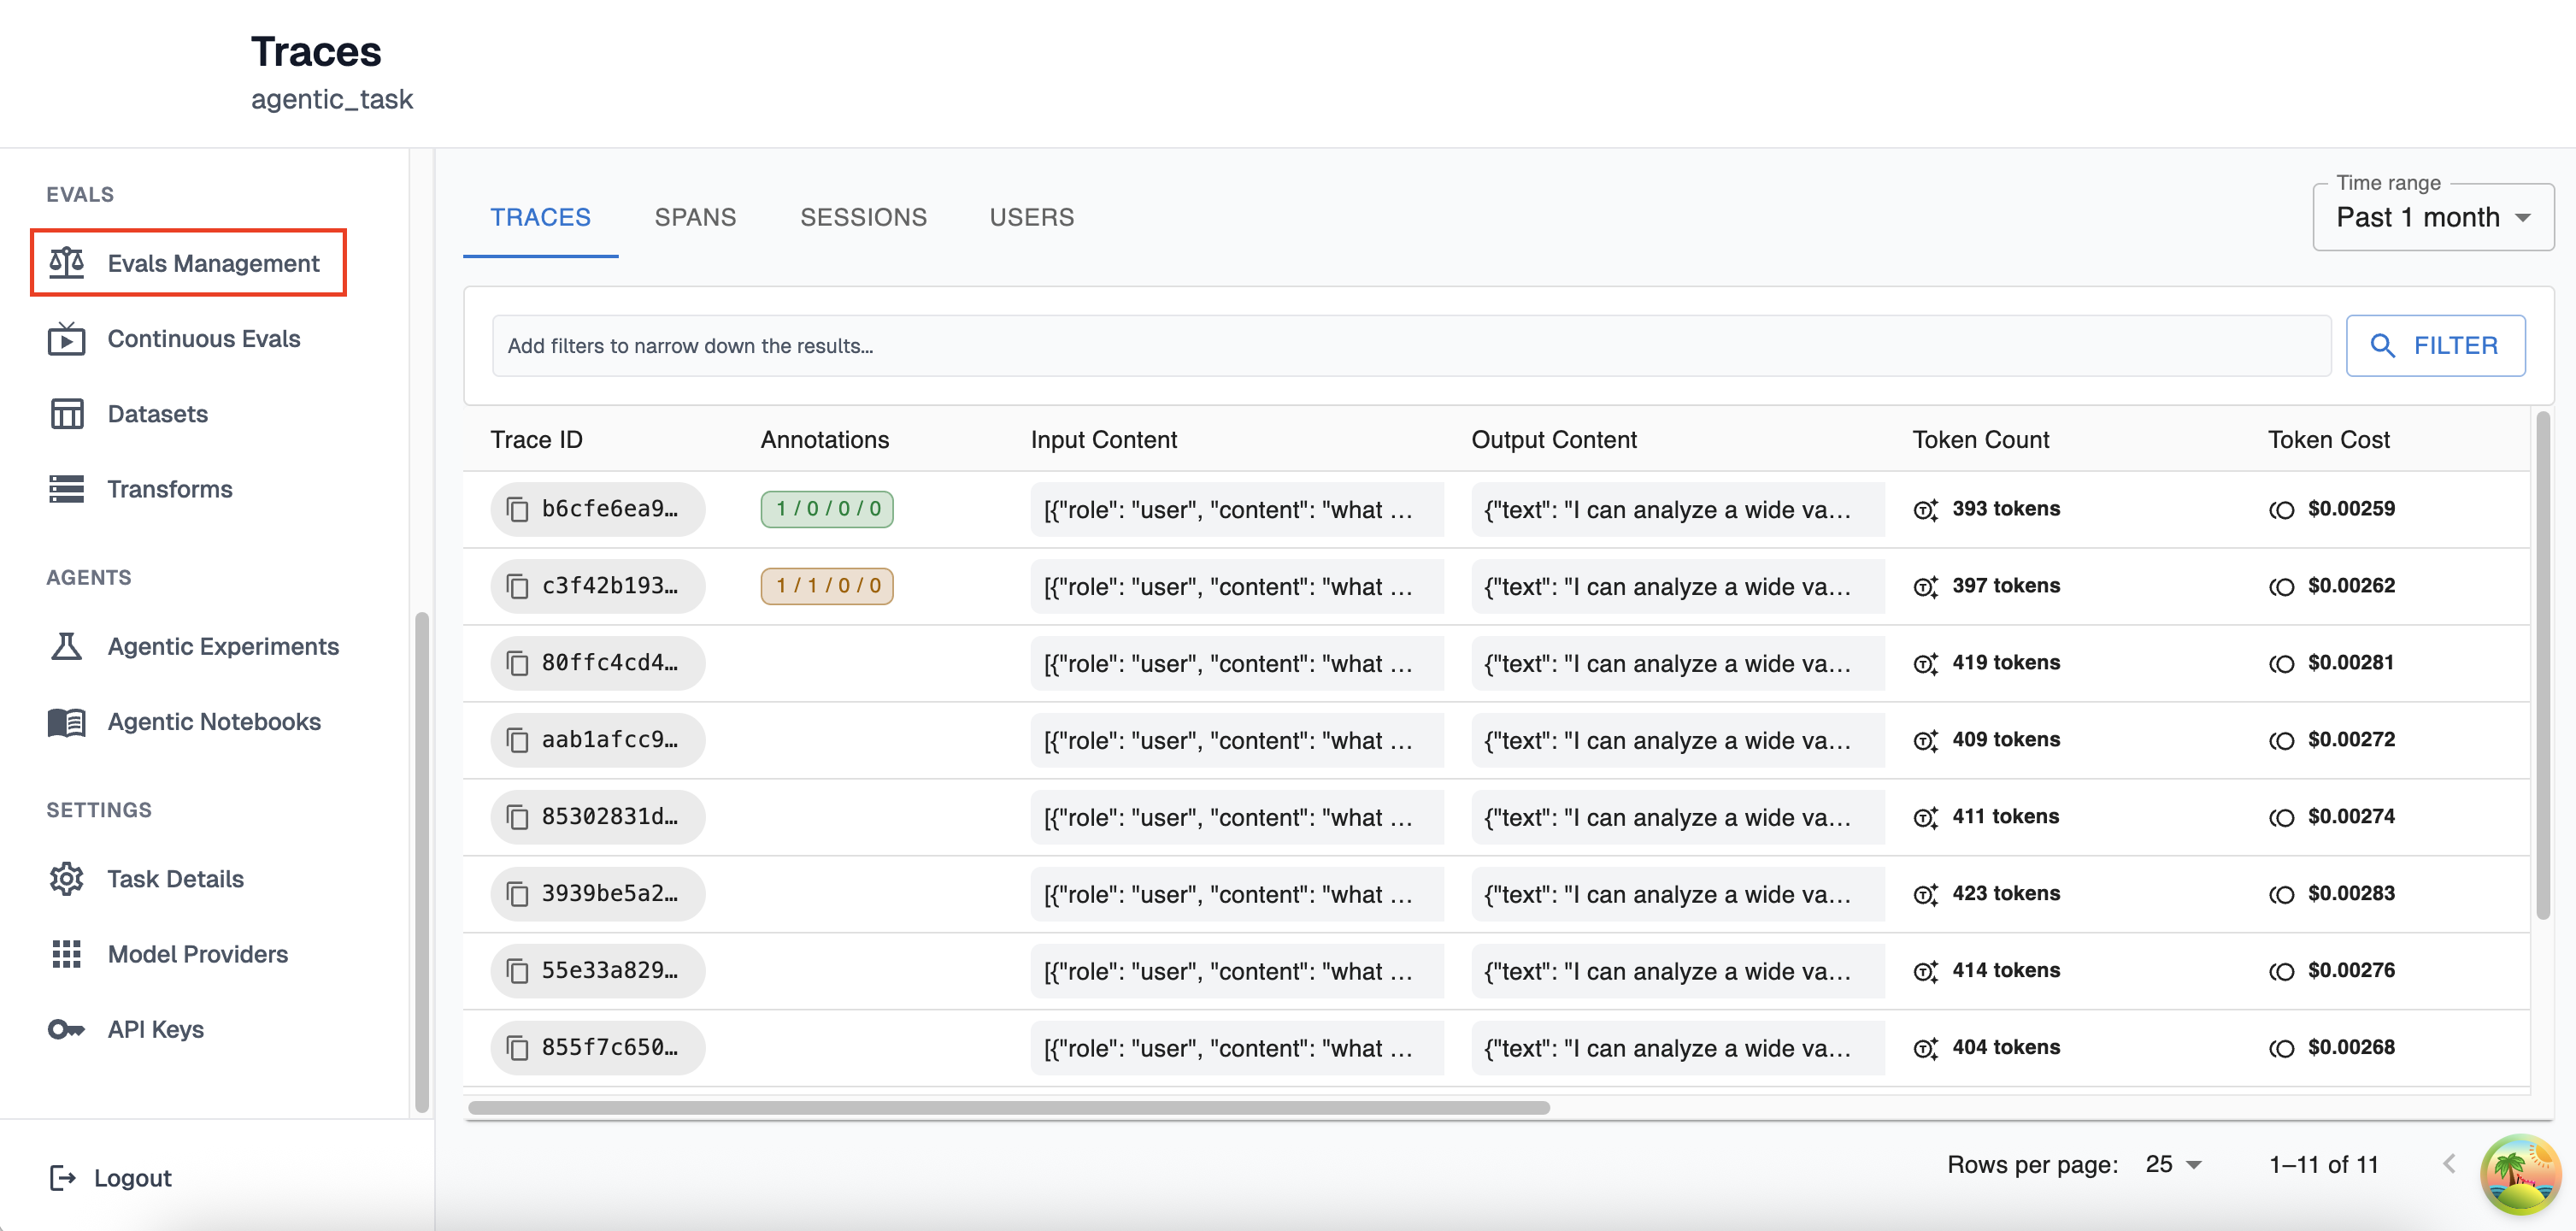This screenshot has width=2576, height=1231.
Task: Click the API Keys key icon
Action: pos(66,1029)
